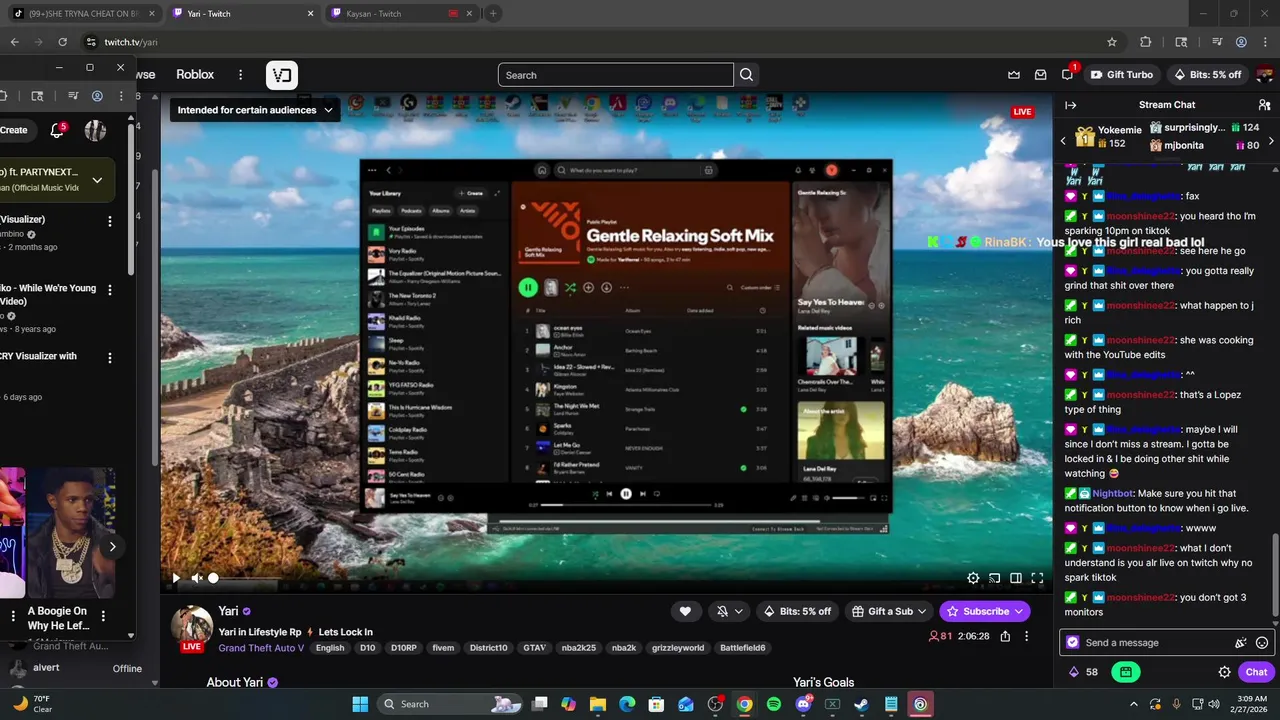
Task: Toggle theatre mode on the player
Action: (x=1016, y=578)
